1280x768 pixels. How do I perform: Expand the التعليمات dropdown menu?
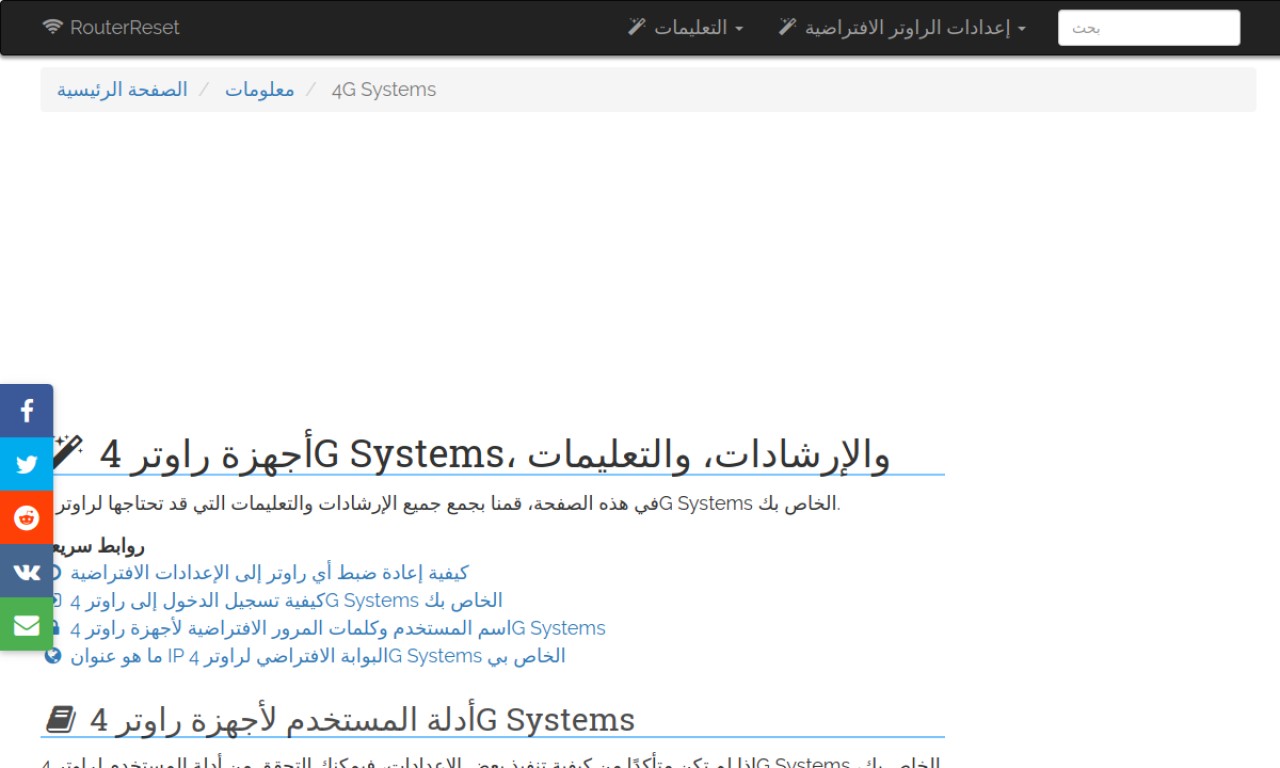(690, 28)
